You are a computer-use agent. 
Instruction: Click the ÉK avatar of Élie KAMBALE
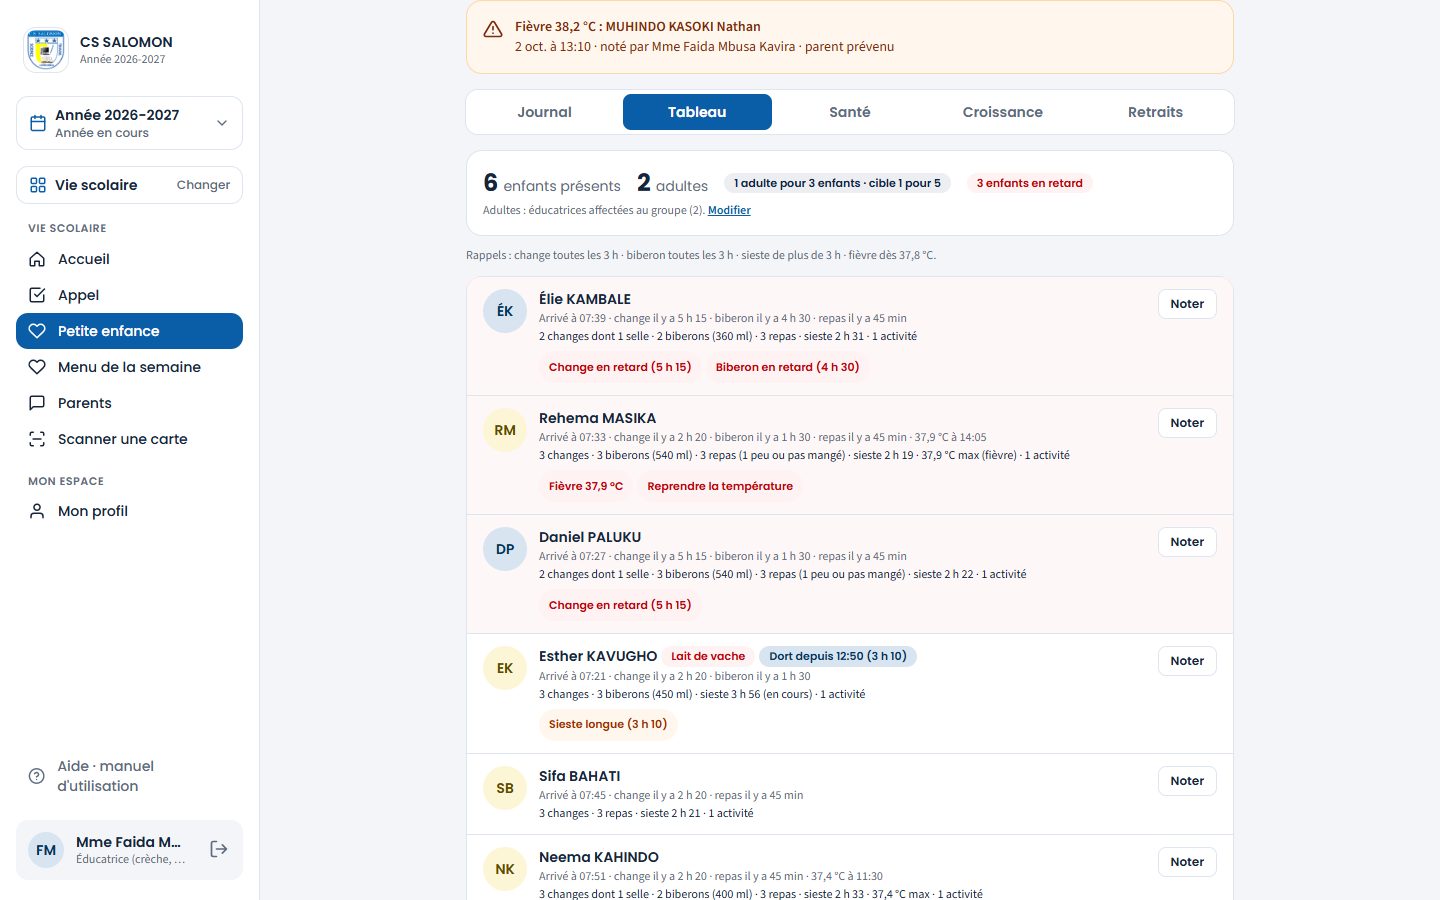coord(505,311)
